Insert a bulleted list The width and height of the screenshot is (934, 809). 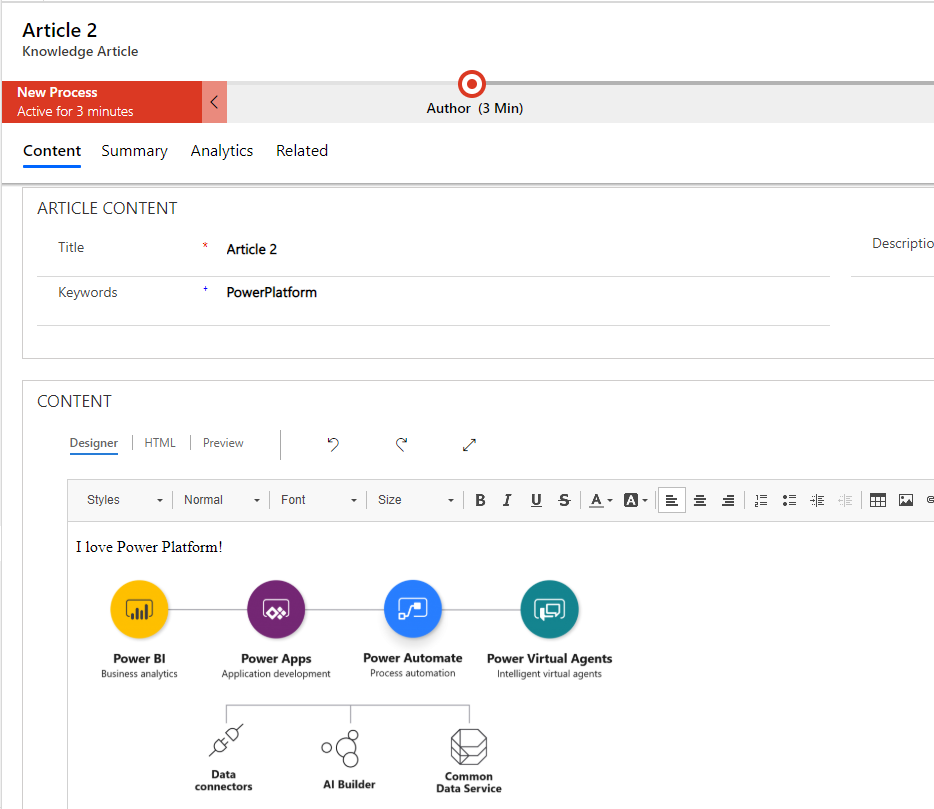[789, 500]
